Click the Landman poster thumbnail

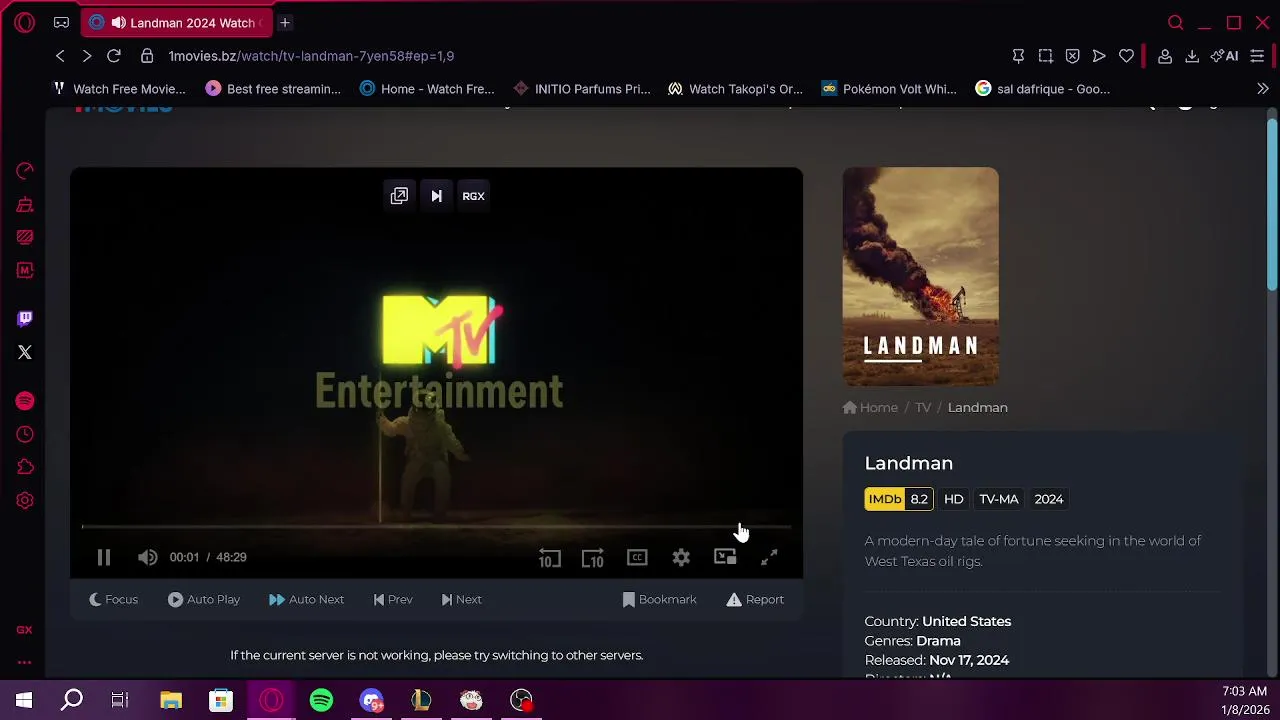pyautogui.click(x=920, y=276)
